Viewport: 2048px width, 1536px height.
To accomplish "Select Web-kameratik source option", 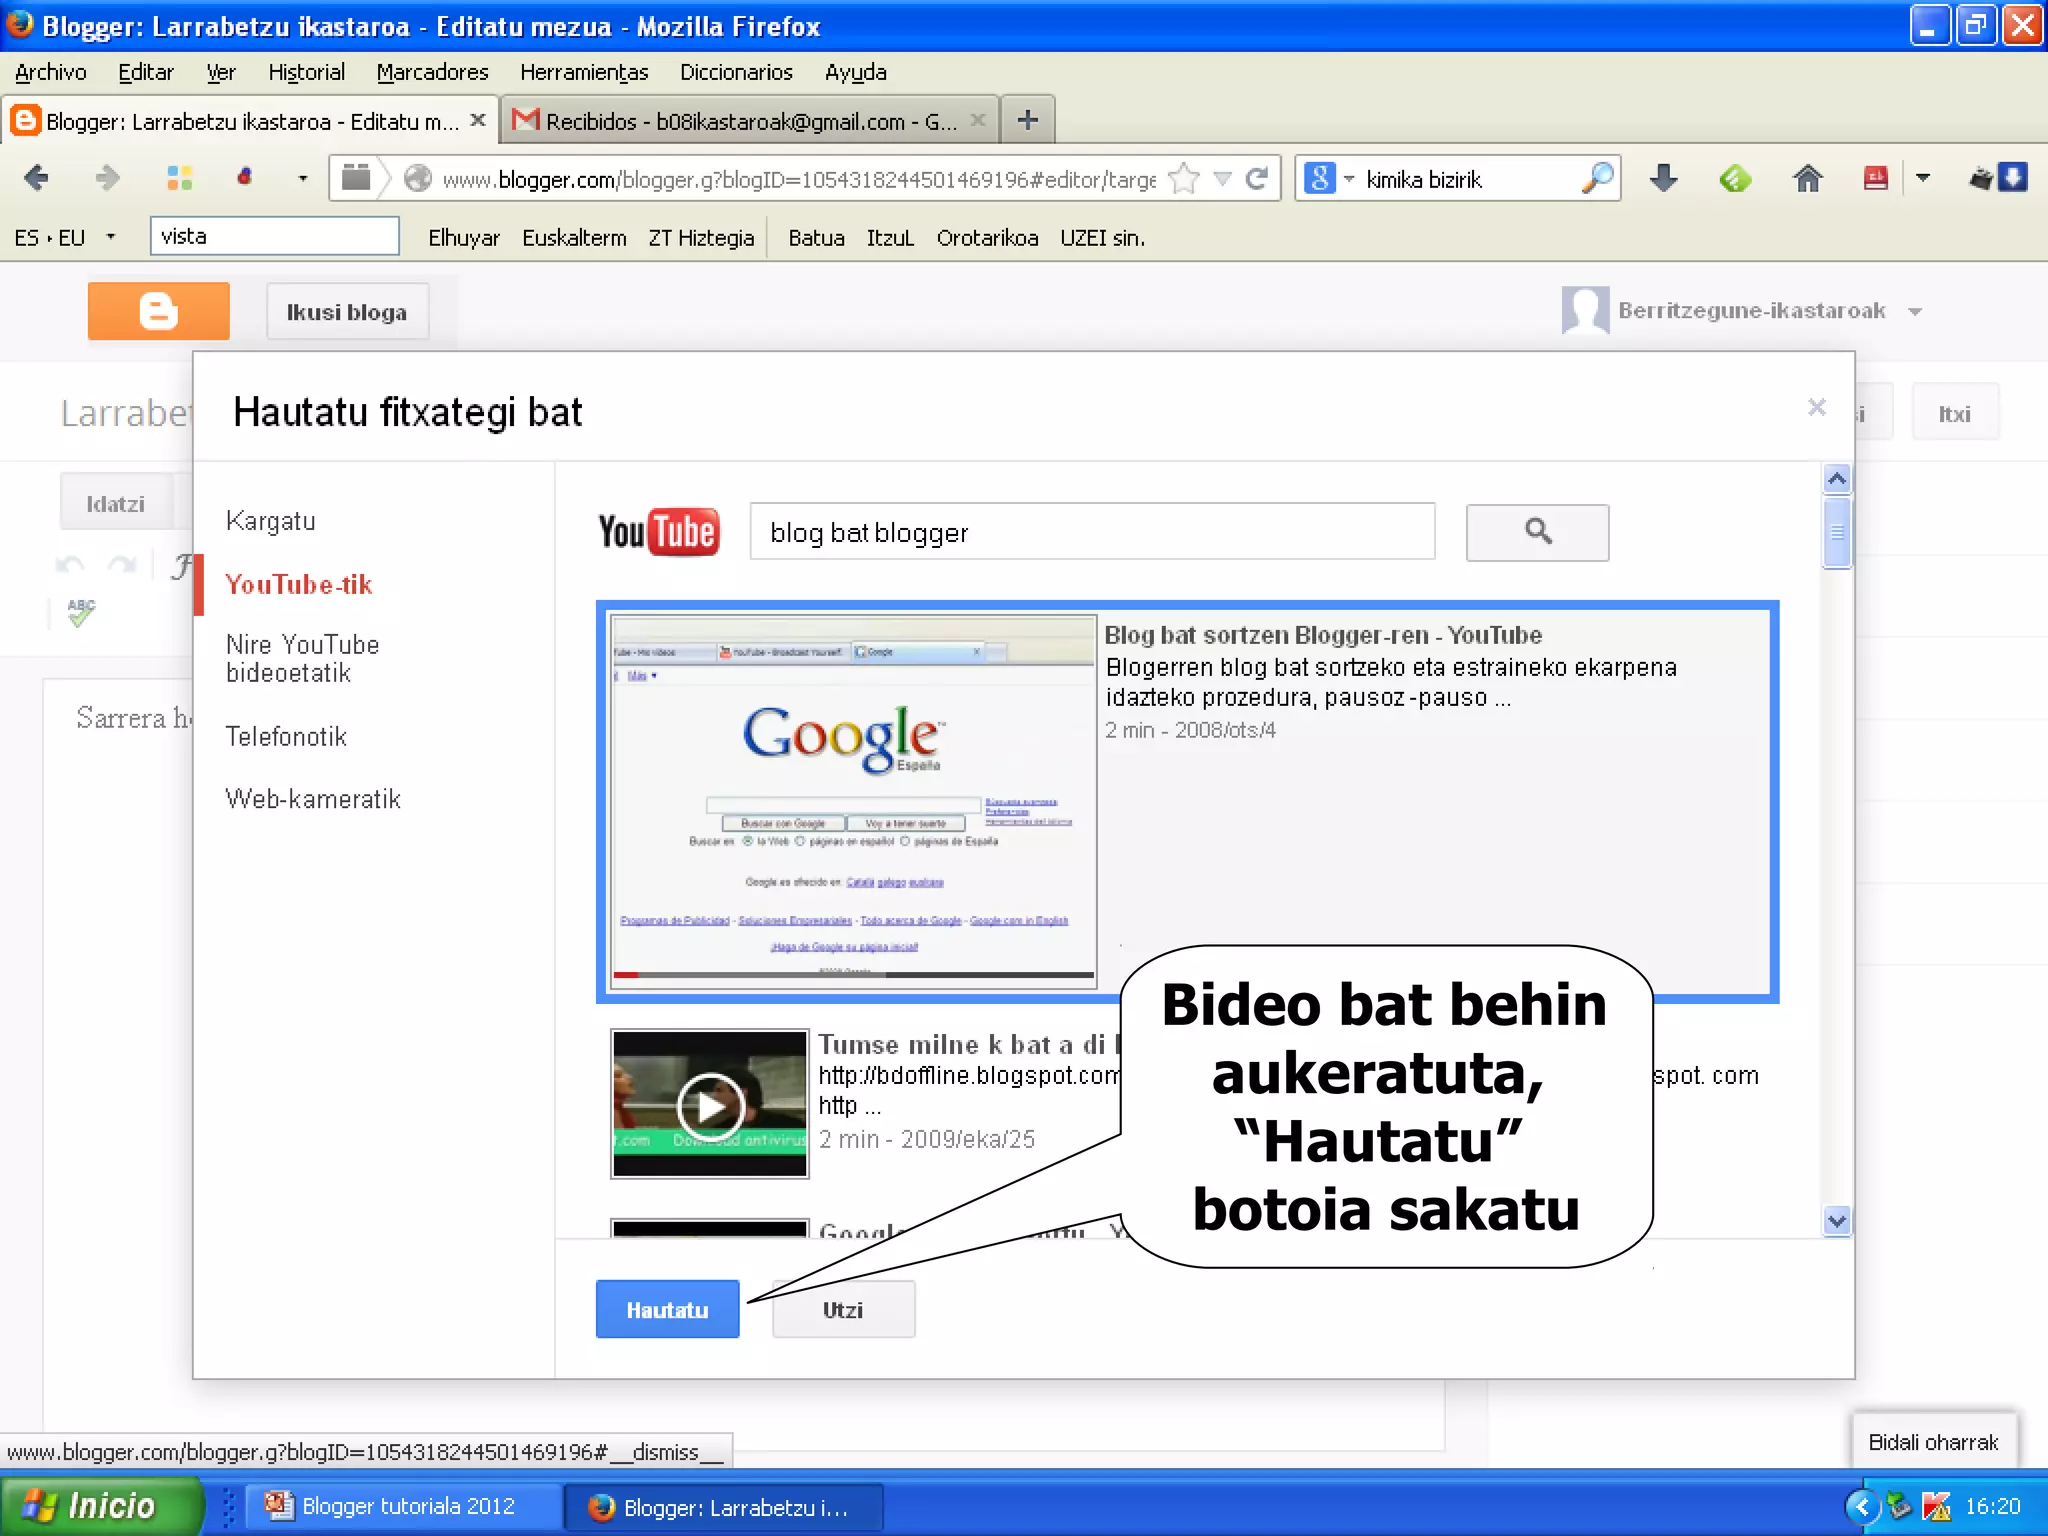I will point(313,799).
